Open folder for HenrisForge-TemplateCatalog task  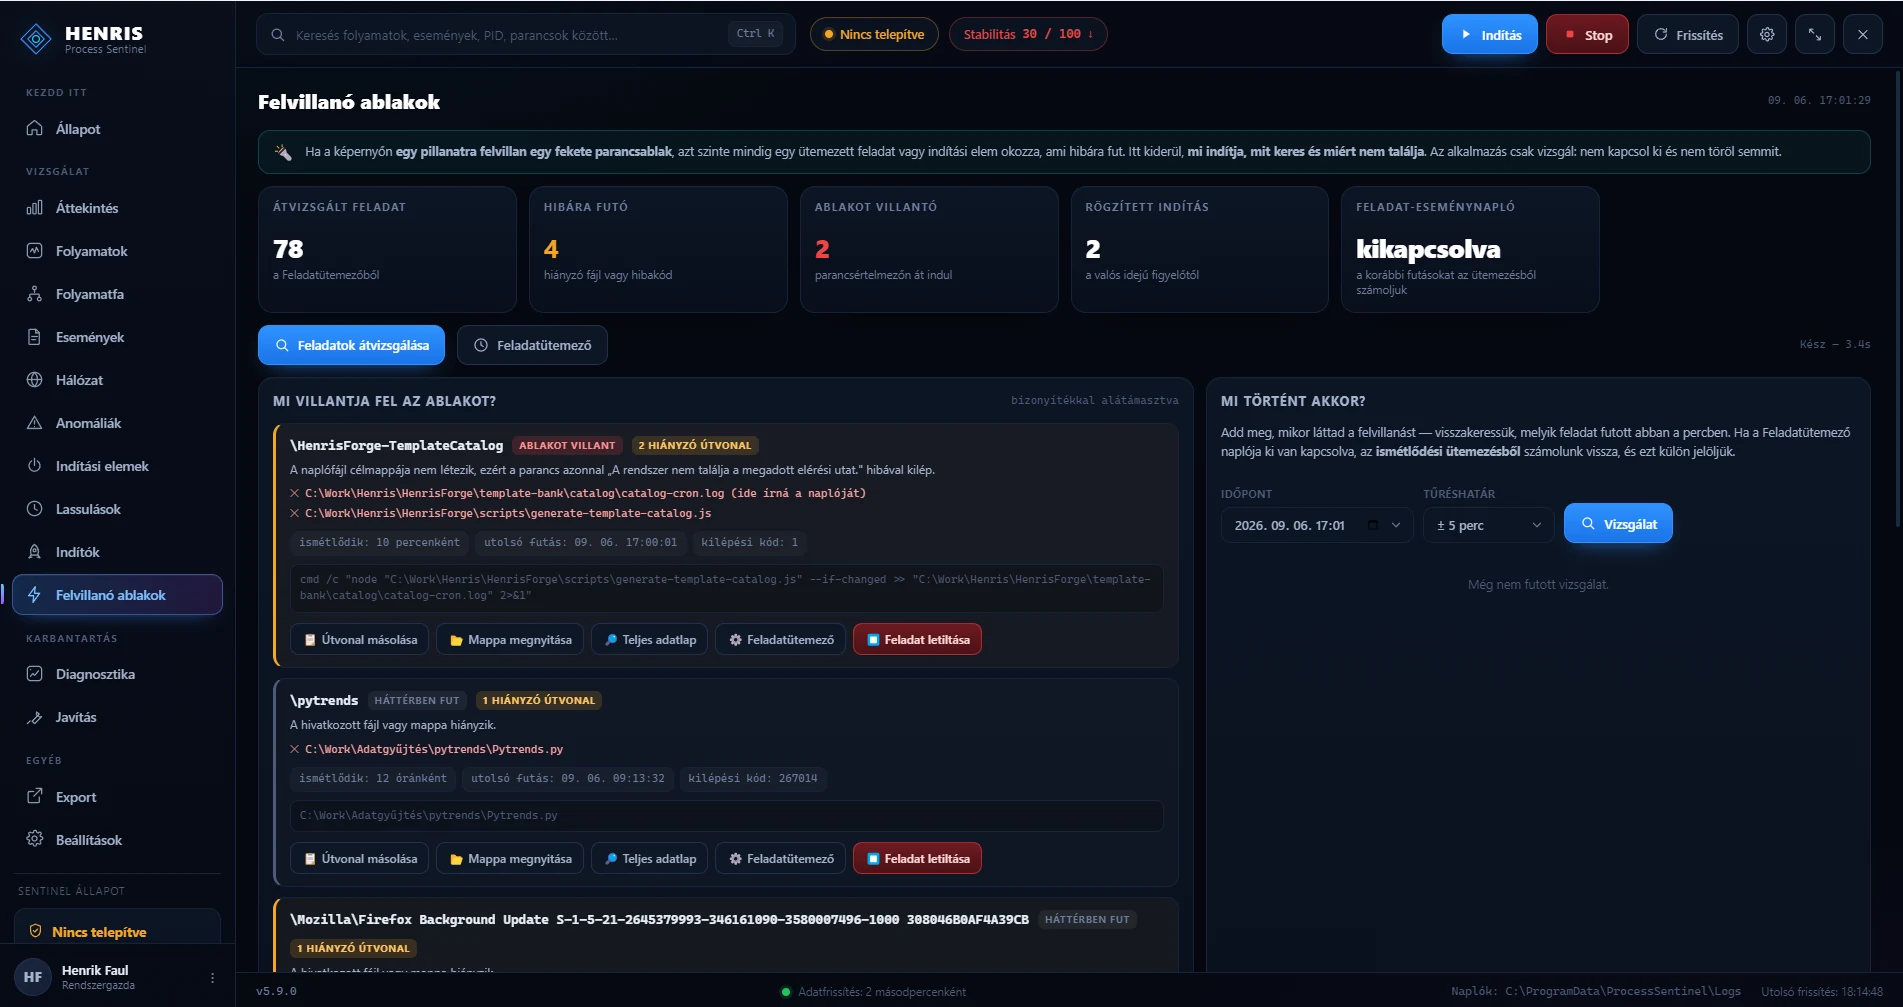510,639
